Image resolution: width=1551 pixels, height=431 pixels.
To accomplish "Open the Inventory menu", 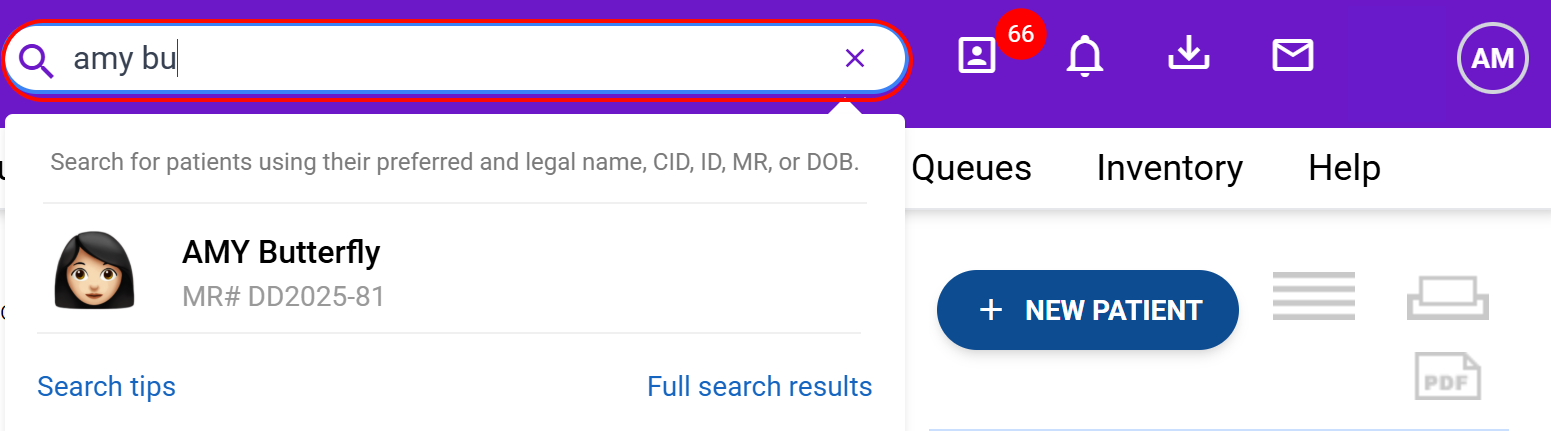I will 1169,168.
